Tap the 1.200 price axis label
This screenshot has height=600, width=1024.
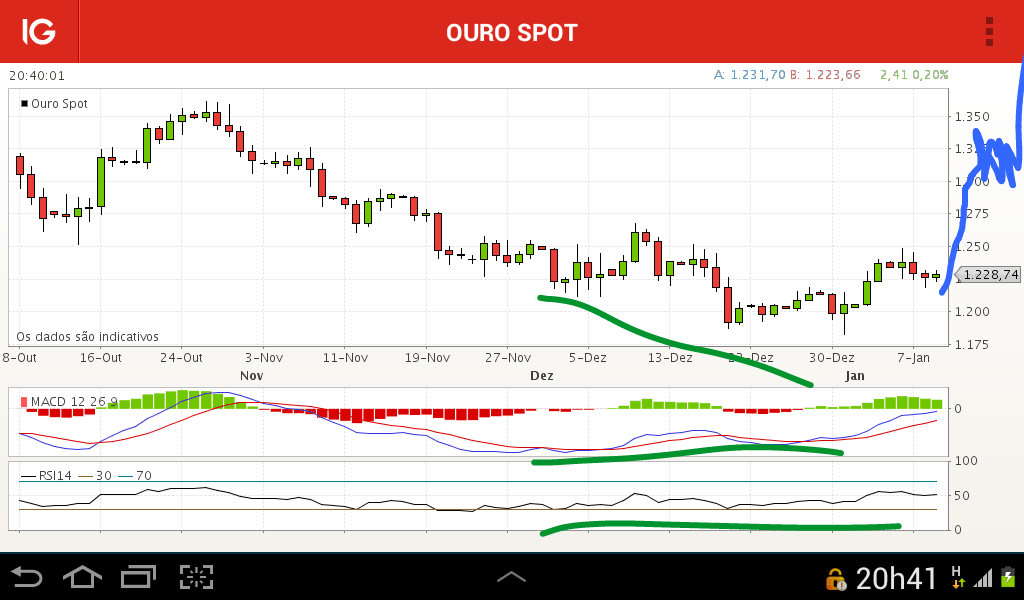pos(972,311)
